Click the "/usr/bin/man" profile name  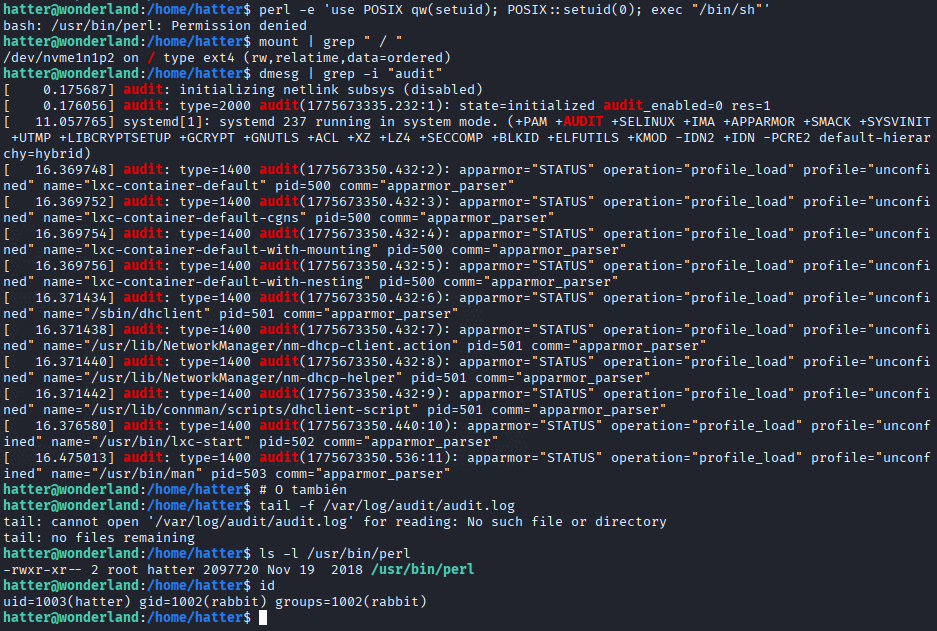pyautogui.click(x=147, y=474)
